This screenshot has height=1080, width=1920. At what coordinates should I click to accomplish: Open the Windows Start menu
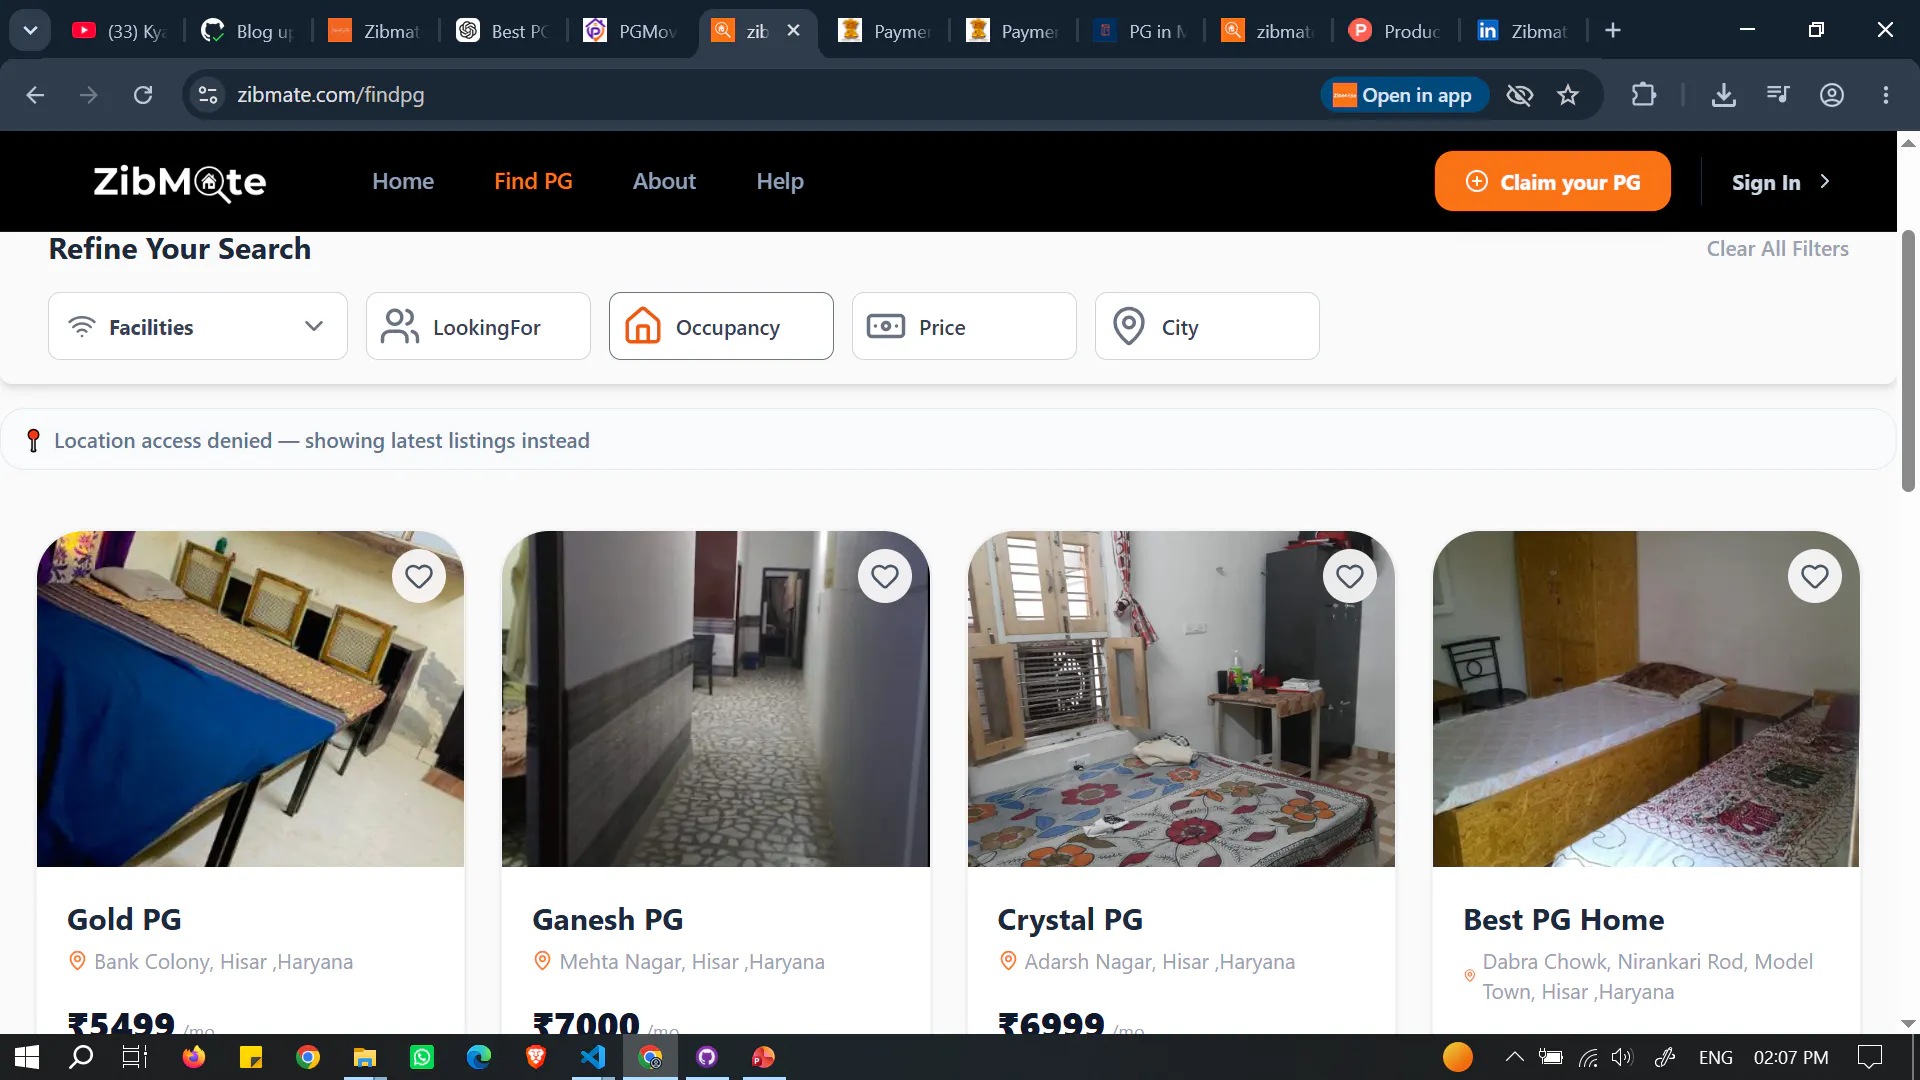pos(27,1057)
